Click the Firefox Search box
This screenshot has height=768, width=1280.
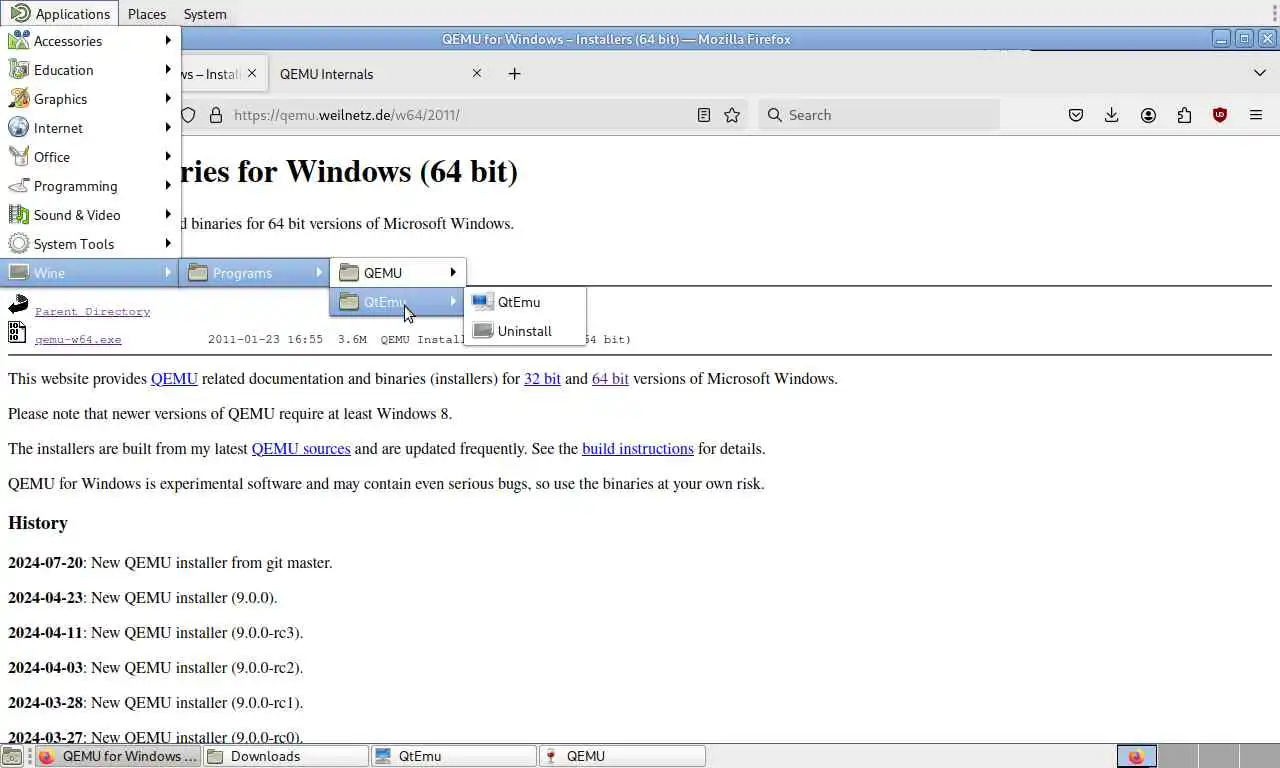click(x=880, y=115)
